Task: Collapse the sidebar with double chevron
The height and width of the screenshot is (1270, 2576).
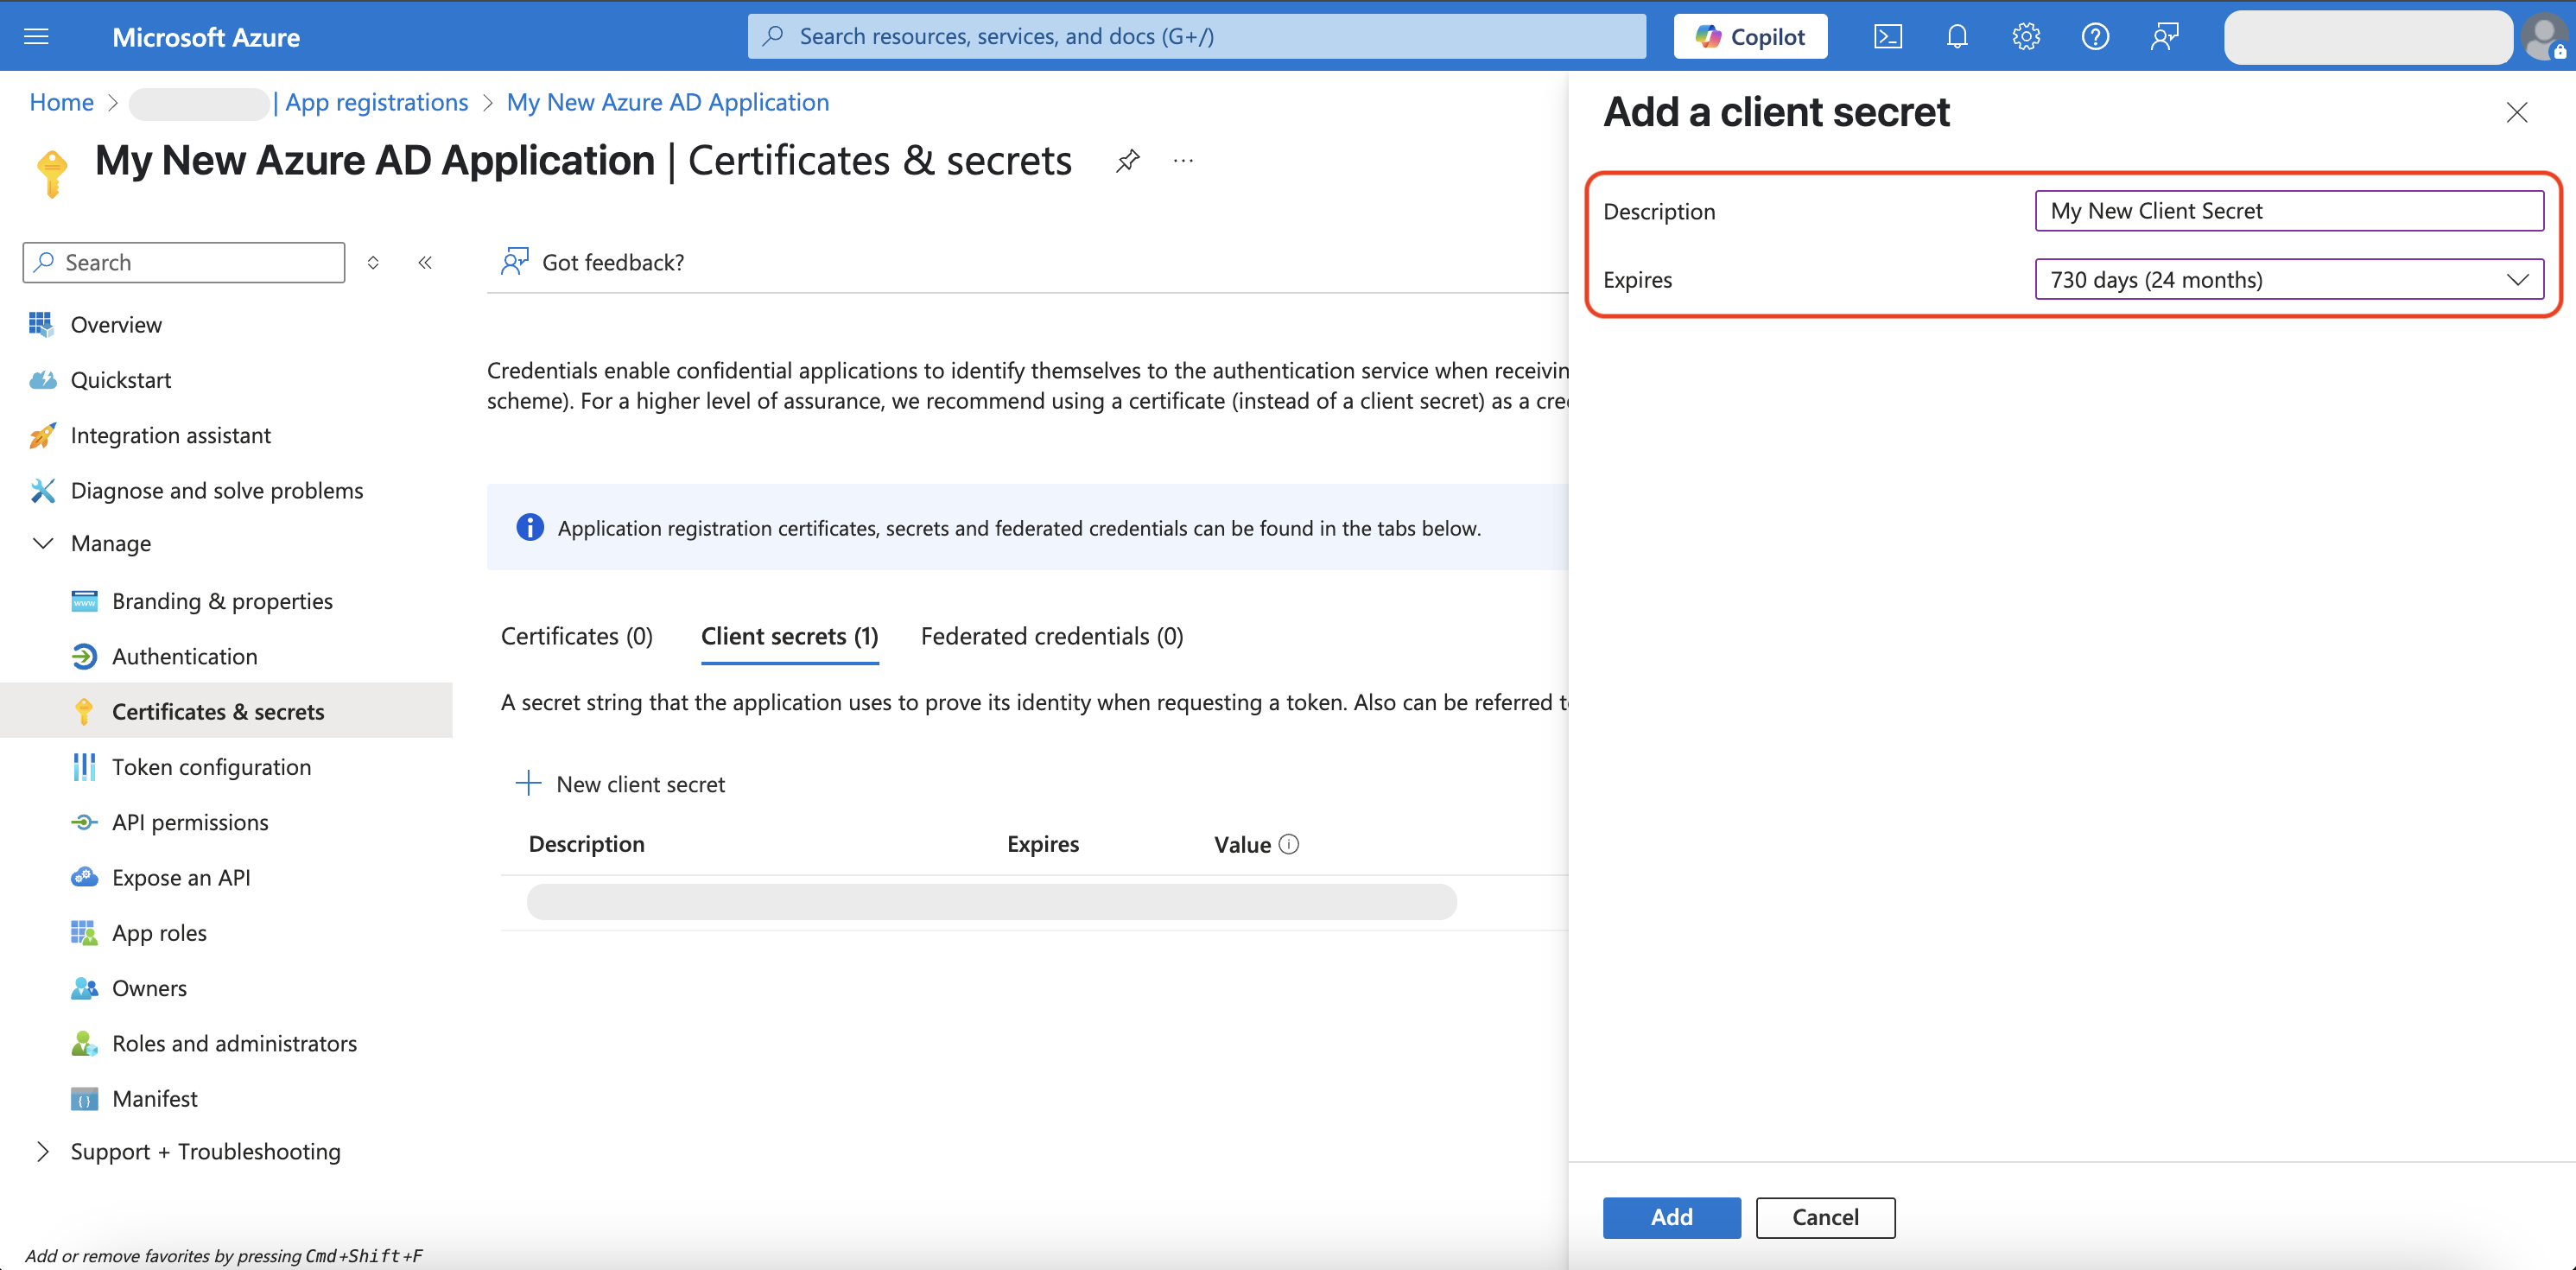Action: (x=425, y=262)
